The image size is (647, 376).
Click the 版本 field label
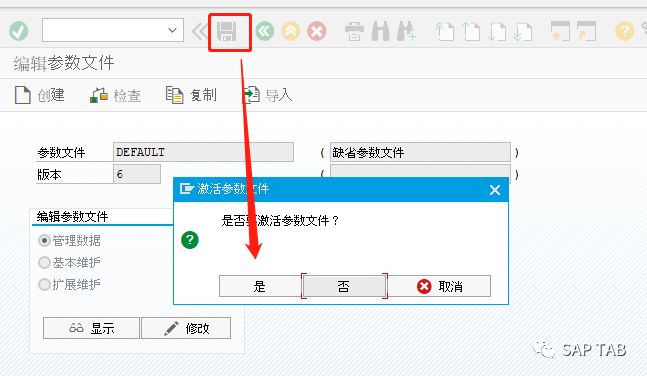49,175
